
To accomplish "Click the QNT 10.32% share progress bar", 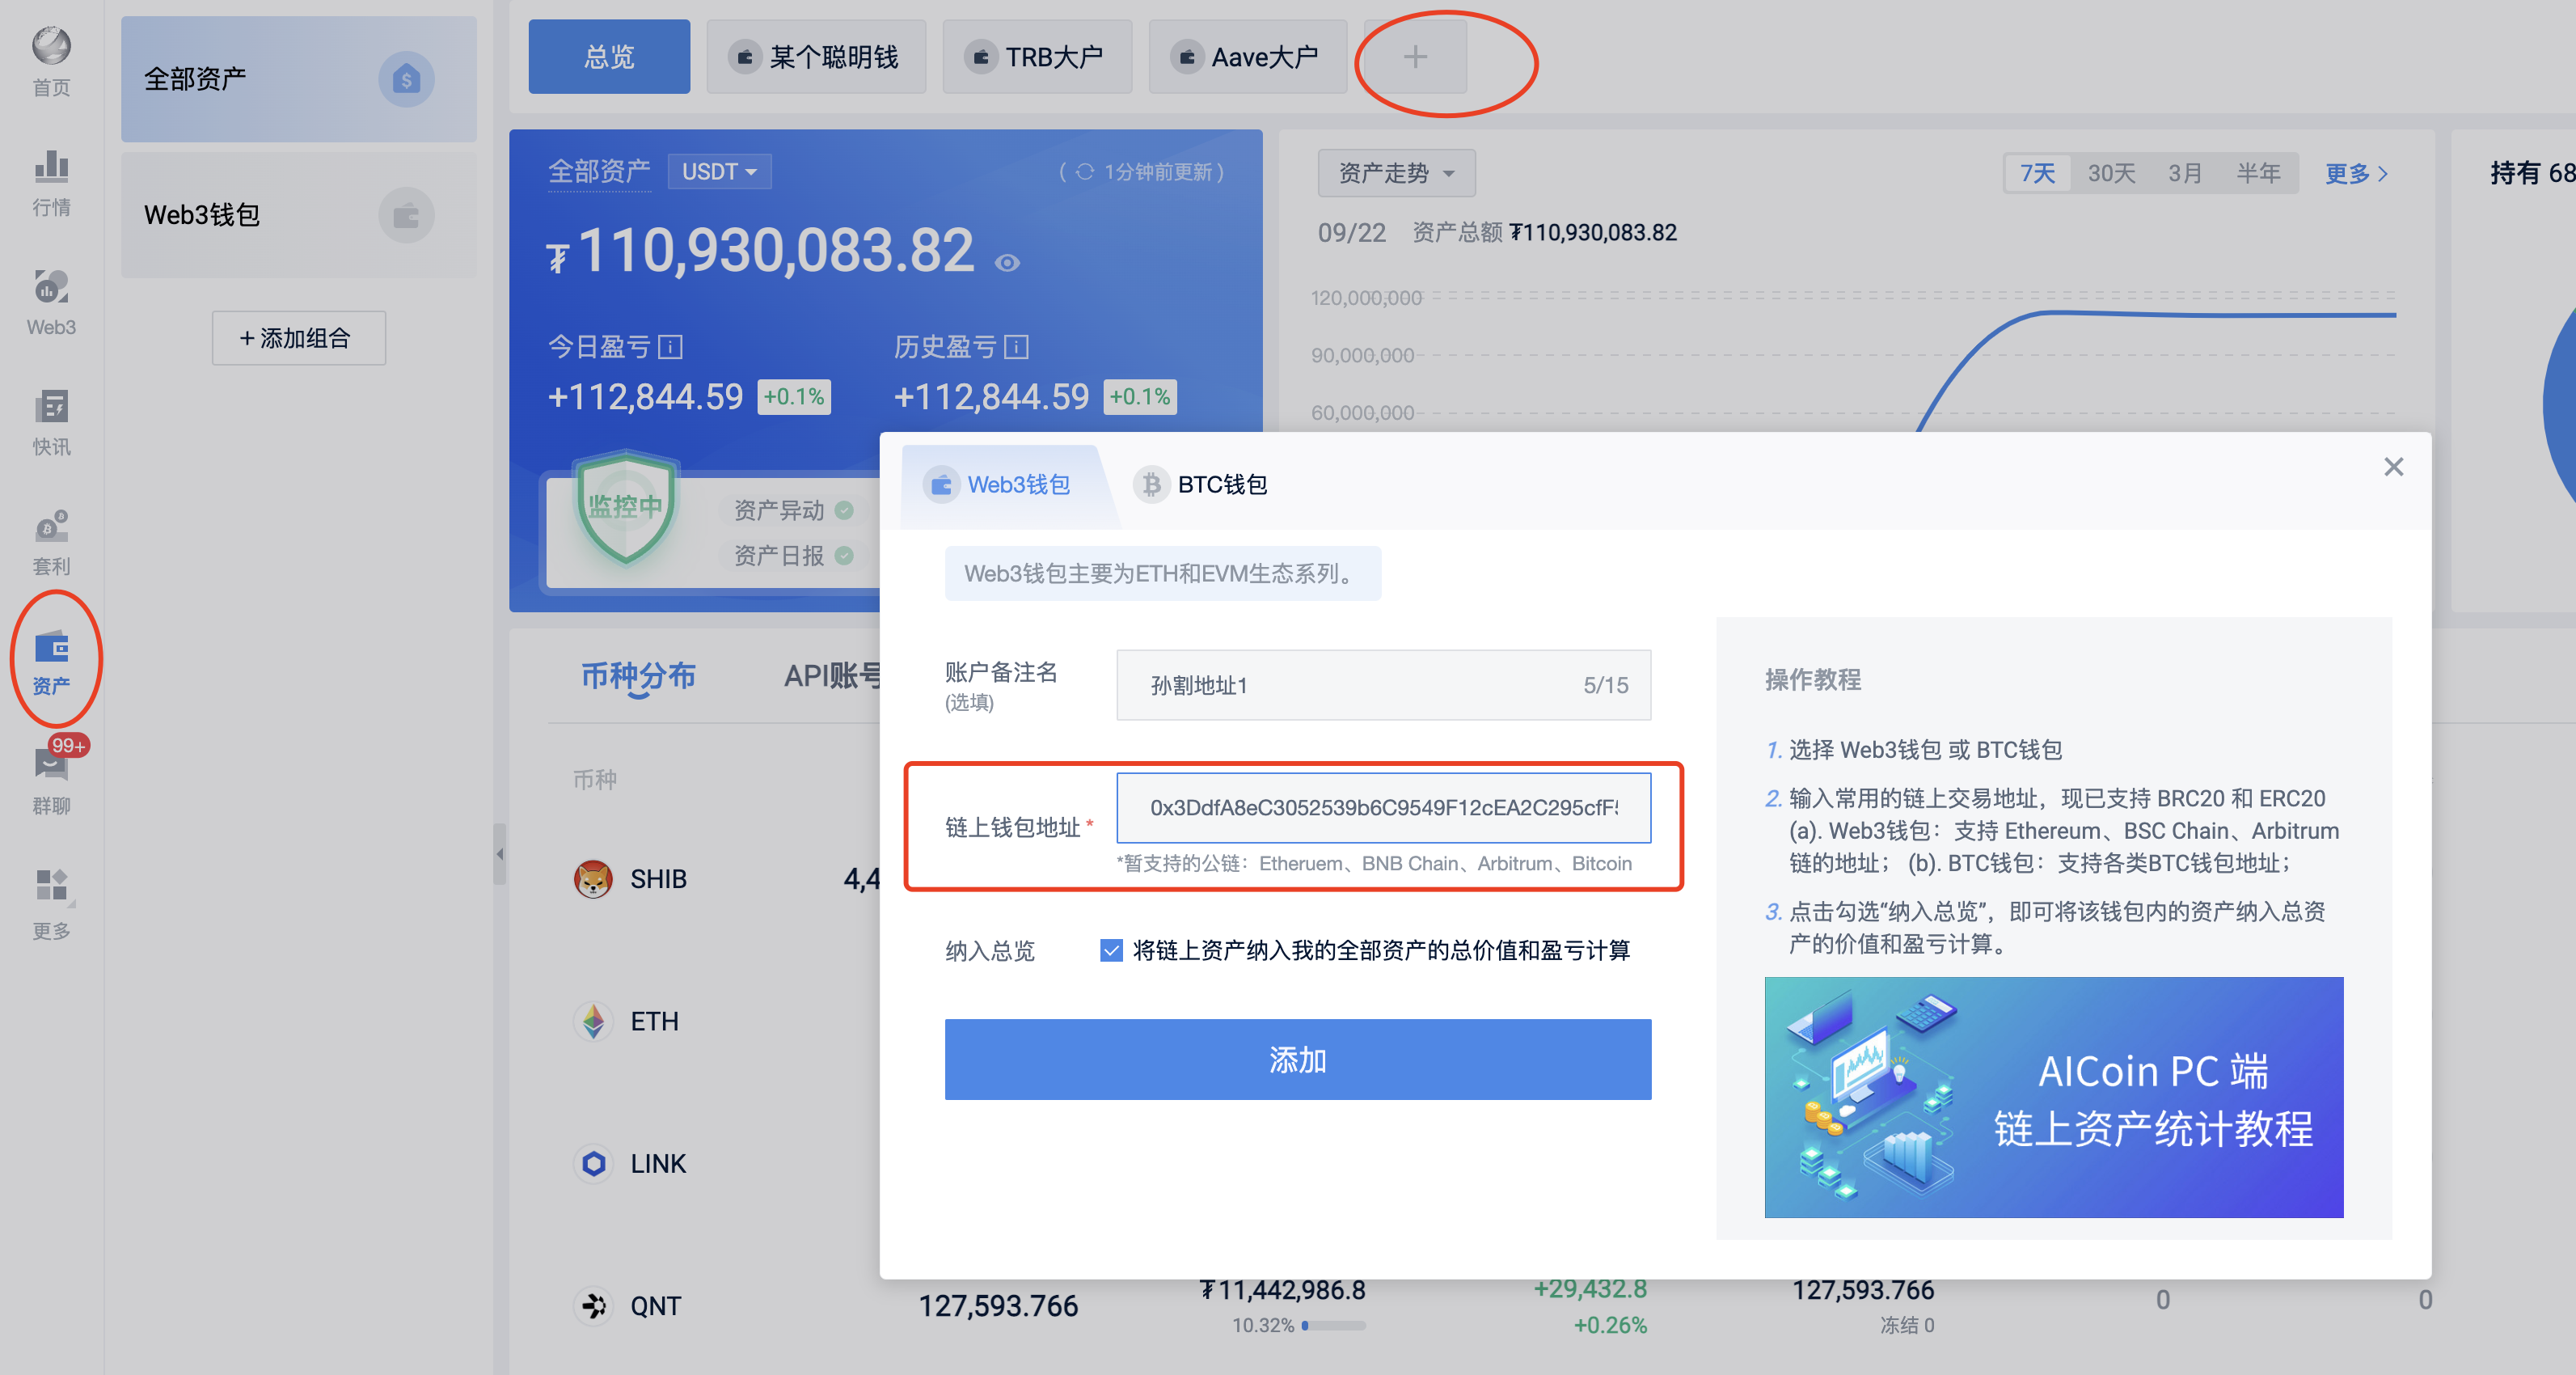I will click(1333, 1326).
